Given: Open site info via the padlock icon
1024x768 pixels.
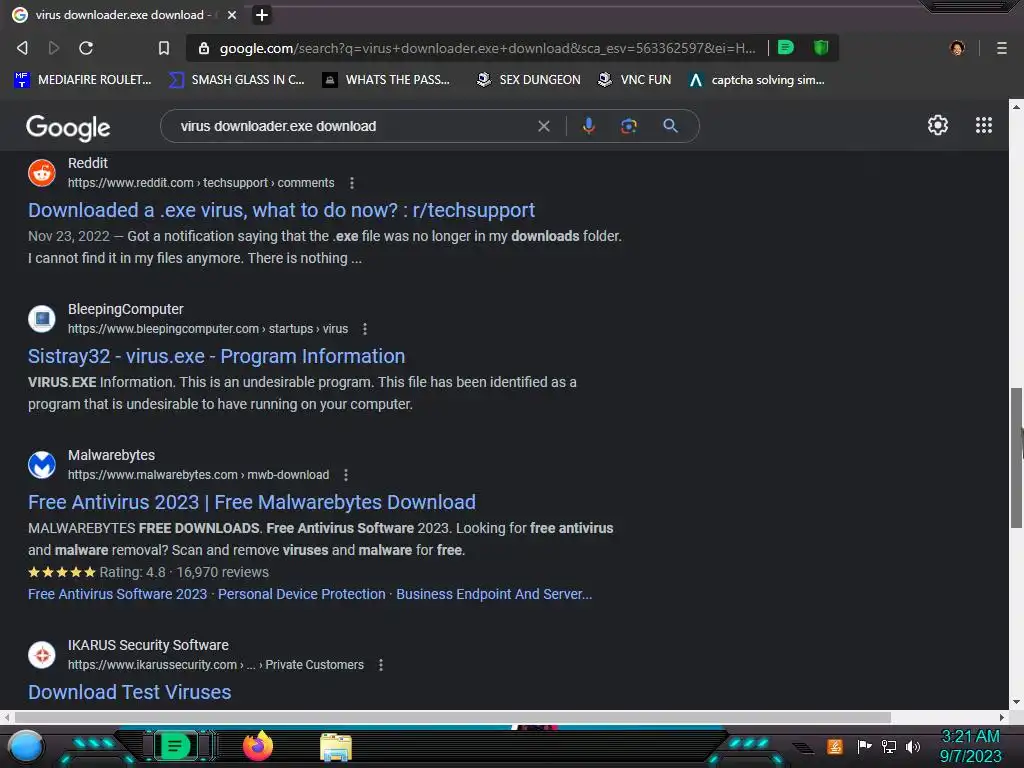Looking at the screenshot, I should [204, 48].
